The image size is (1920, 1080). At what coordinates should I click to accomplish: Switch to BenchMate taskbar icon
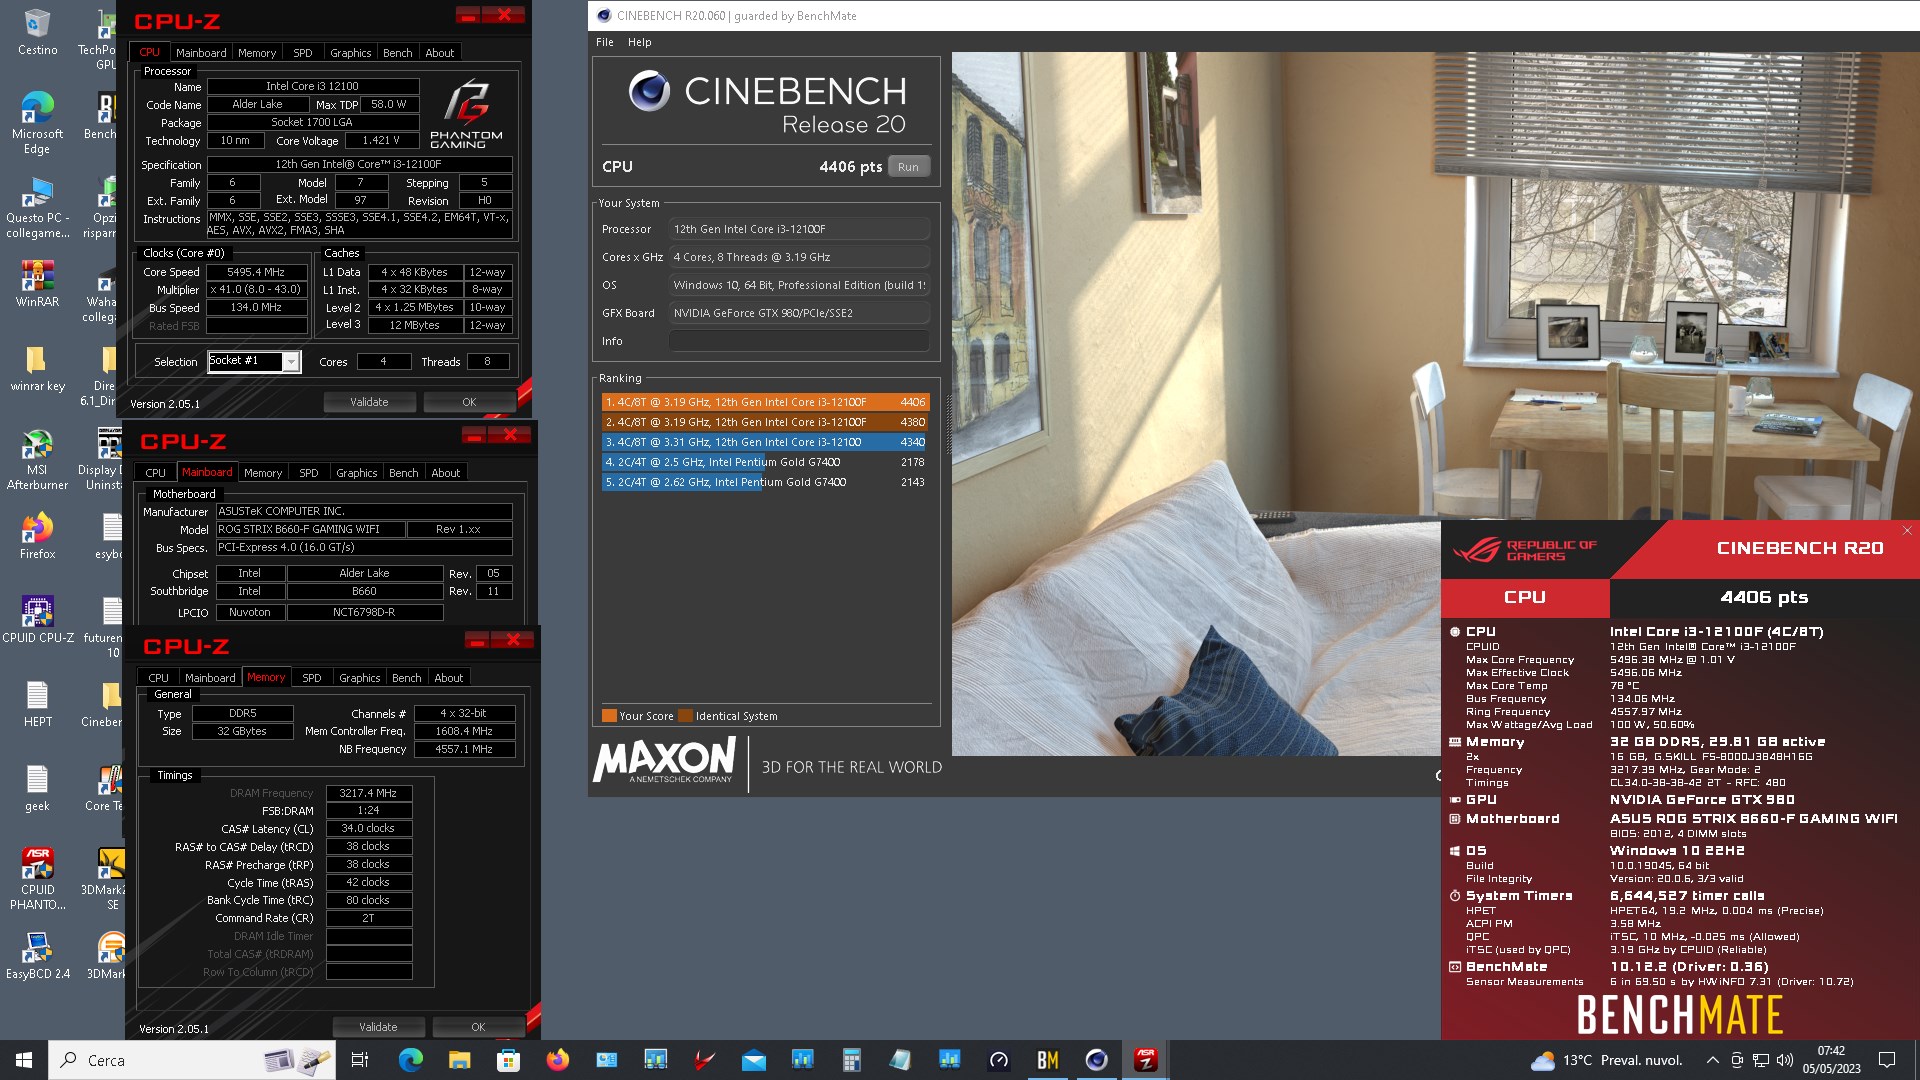click(1047, 1060)
